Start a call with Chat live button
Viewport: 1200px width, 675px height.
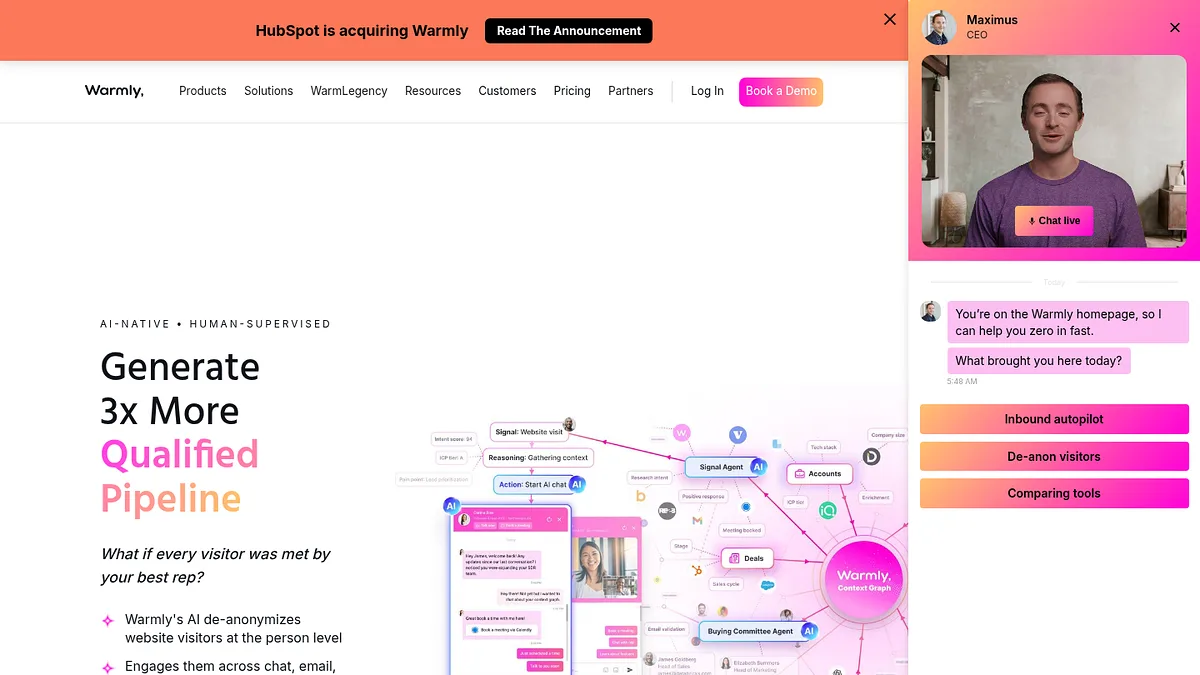[x=1054, y=221]
